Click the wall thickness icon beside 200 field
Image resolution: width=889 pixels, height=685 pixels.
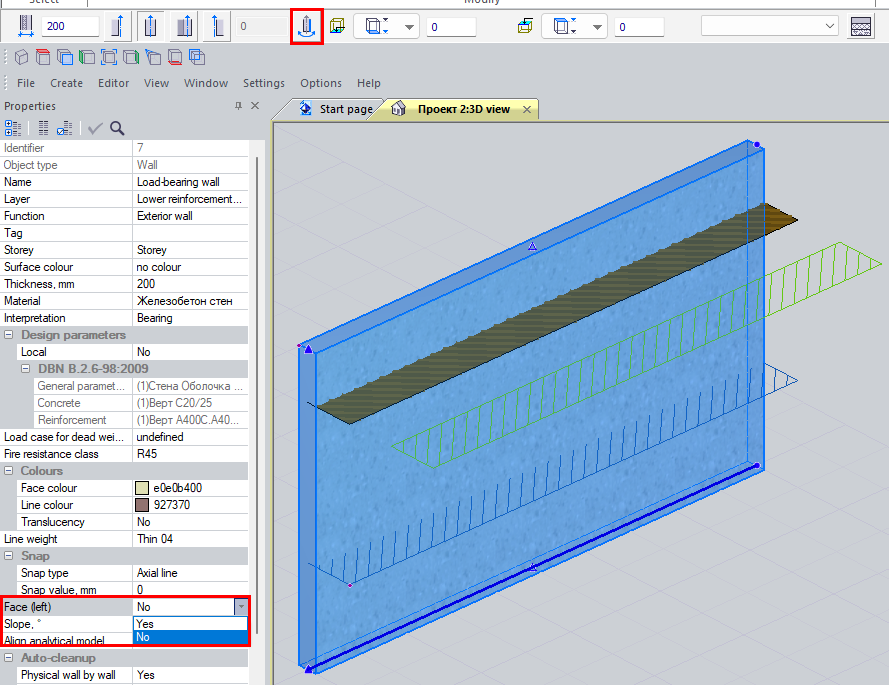[25, 27]
